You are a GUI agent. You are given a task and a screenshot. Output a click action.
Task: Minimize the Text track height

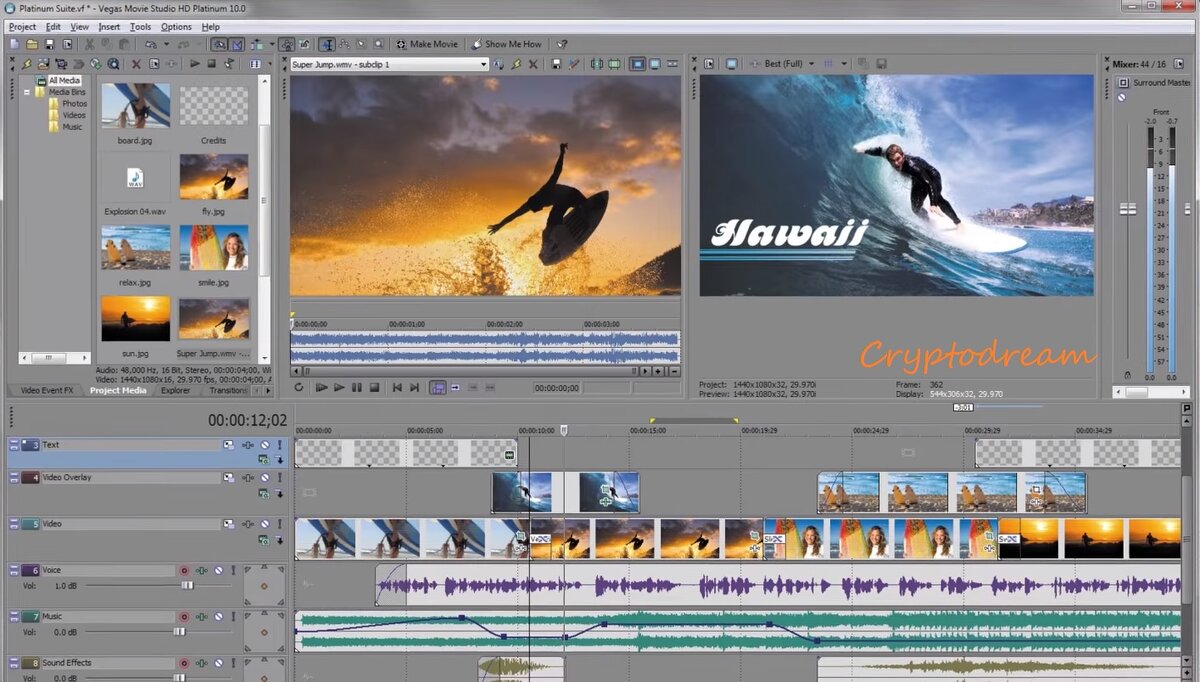click(x=14, y=443)
